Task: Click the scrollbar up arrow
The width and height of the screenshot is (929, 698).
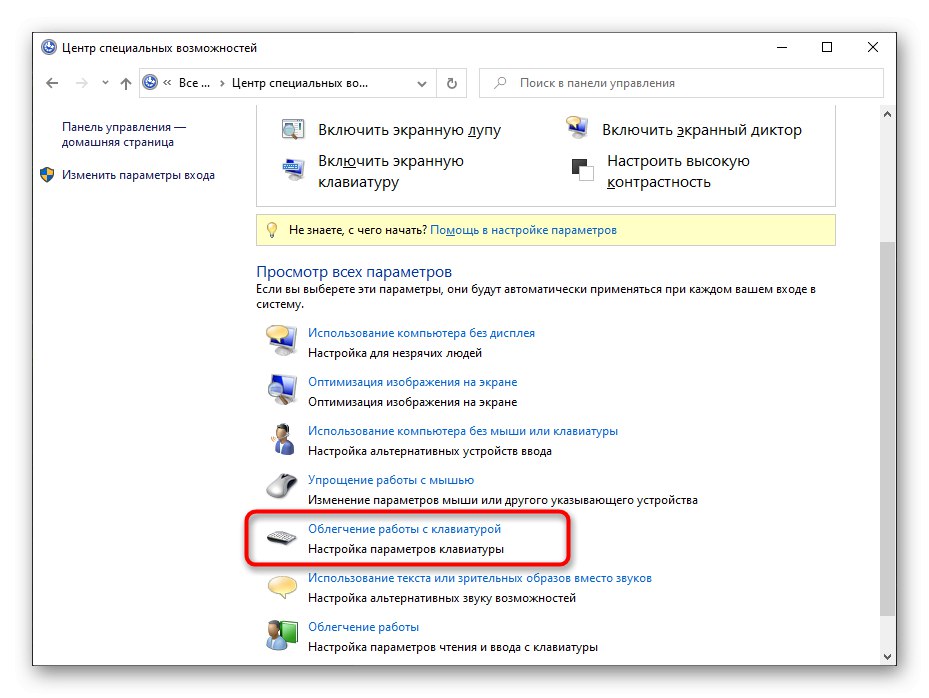Action: click(887, 114)
